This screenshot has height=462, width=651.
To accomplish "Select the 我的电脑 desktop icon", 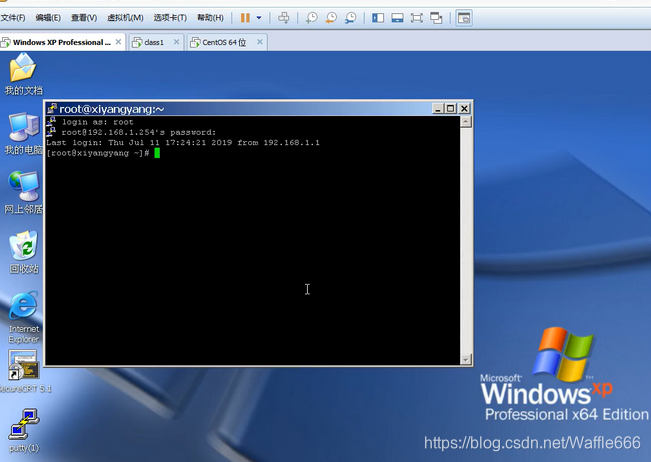I will pos(24,134).
